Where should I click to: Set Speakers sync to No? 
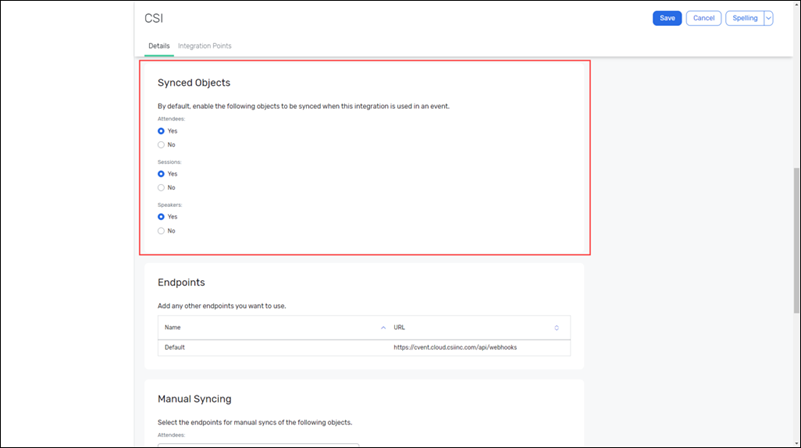tap(161, 231)
